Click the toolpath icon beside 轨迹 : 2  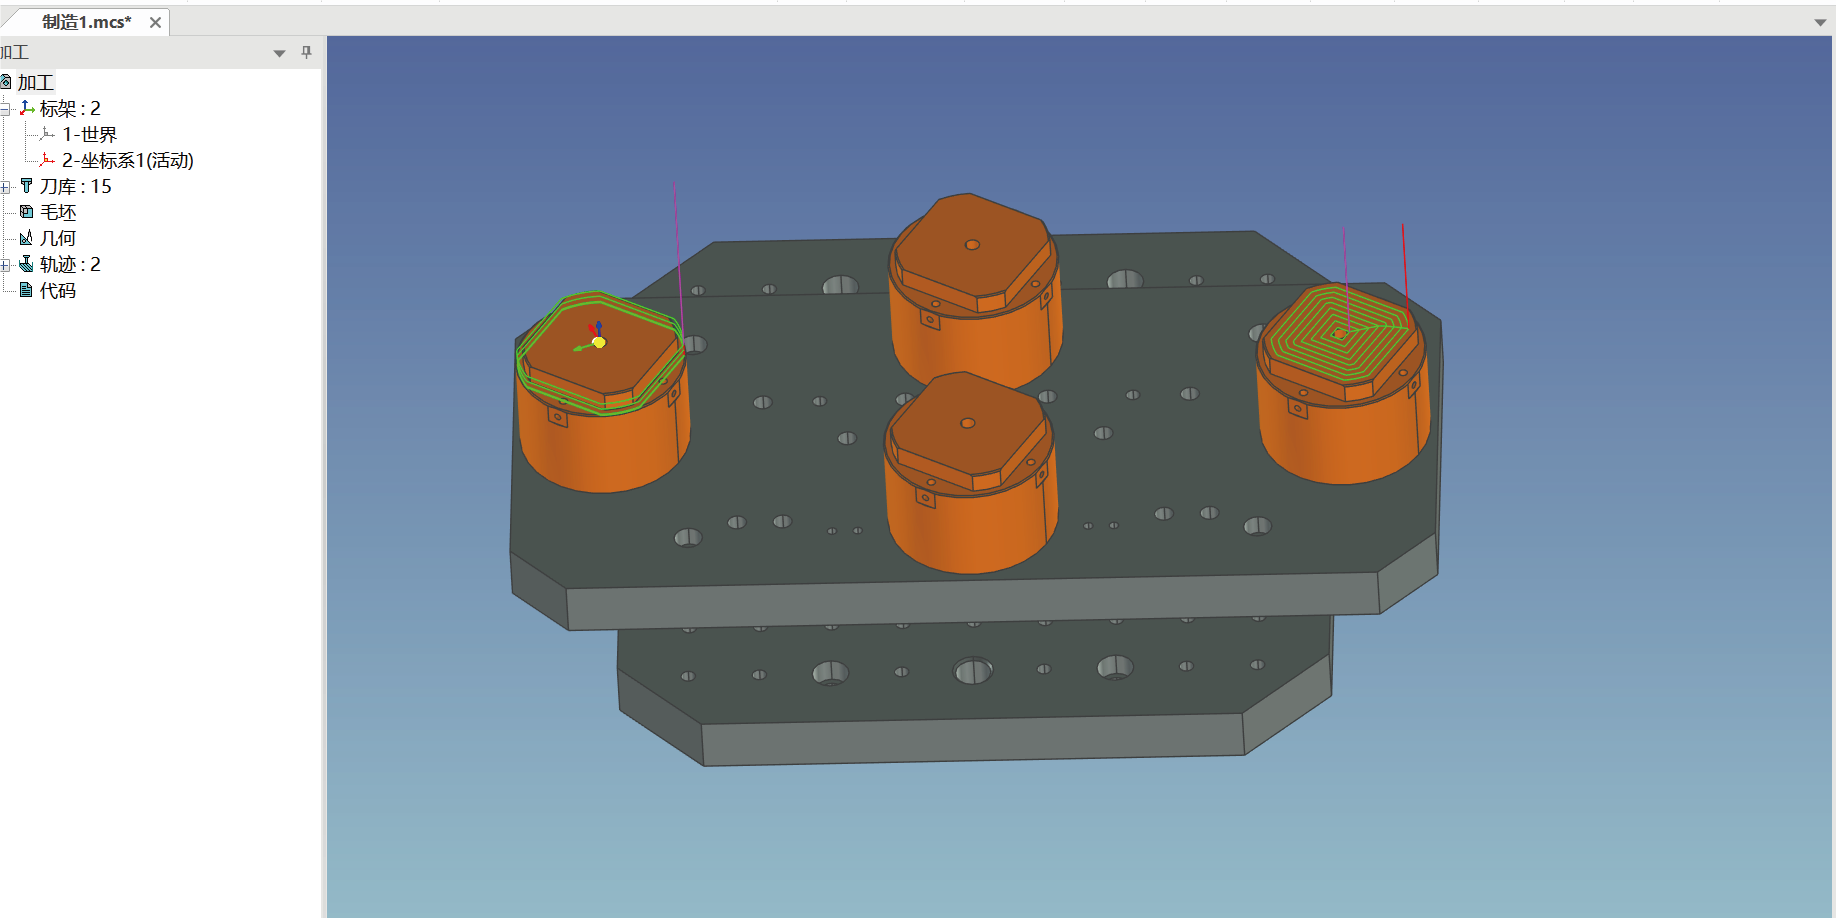[x=27, y=263]
